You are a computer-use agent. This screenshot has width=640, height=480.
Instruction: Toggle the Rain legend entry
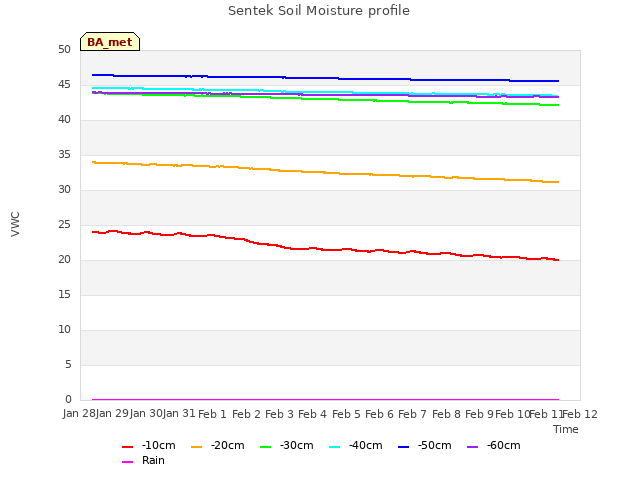pos(143,460)
